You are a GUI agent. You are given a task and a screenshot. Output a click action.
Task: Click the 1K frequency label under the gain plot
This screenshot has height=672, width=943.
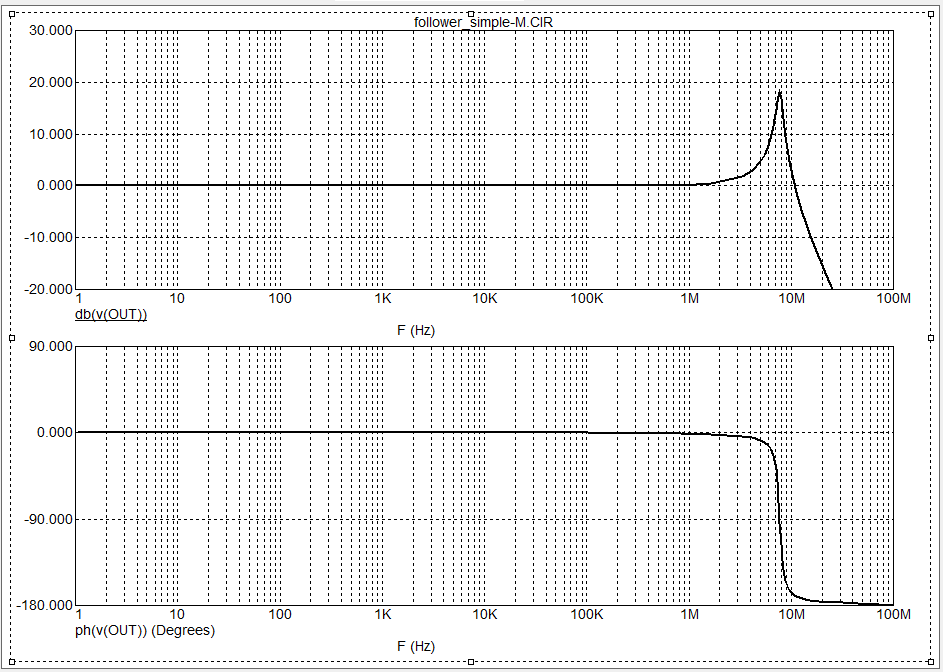pyautogui.click(x=382, y=298)
